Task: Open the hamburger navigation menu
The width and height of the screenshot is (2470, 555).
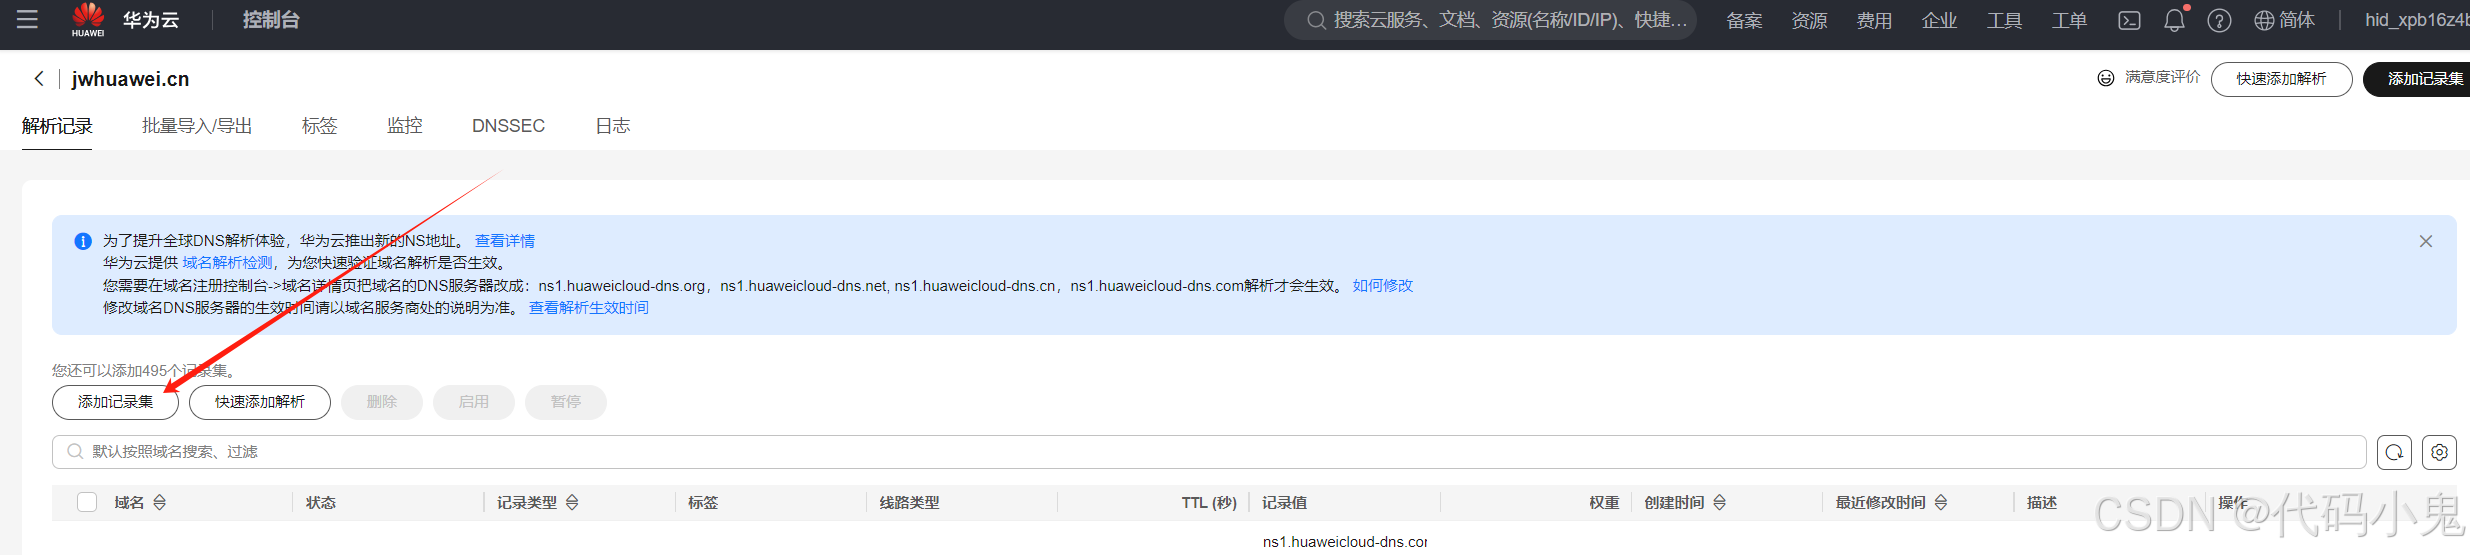Action: (x=27, y=19)
